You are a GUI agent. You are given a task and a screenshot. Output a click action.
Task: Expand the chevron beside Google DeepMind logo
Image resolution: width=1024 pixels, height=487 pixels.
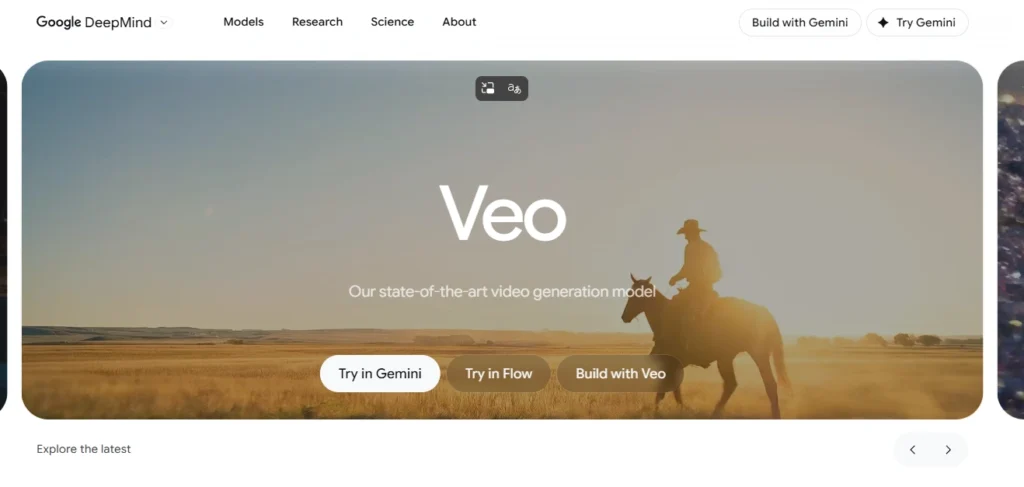(164, 22)
